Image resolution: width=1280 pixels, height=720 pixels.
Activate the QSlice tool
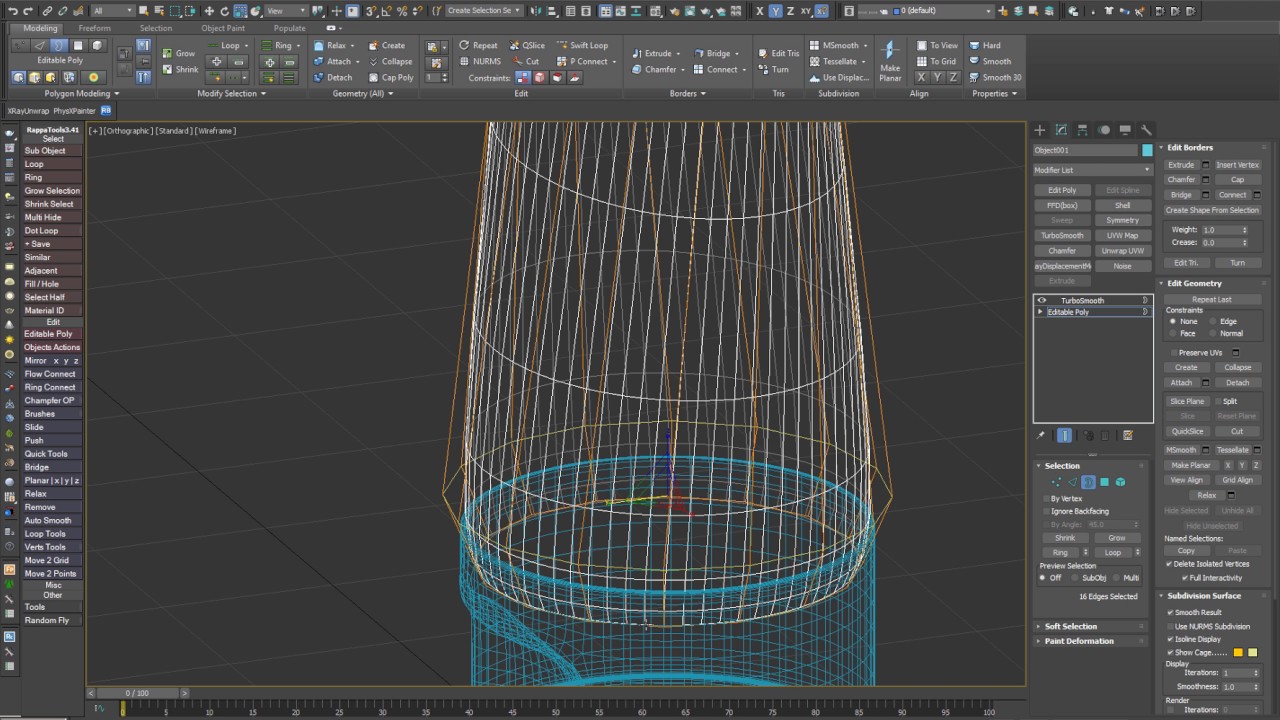[x=526, y=45]
